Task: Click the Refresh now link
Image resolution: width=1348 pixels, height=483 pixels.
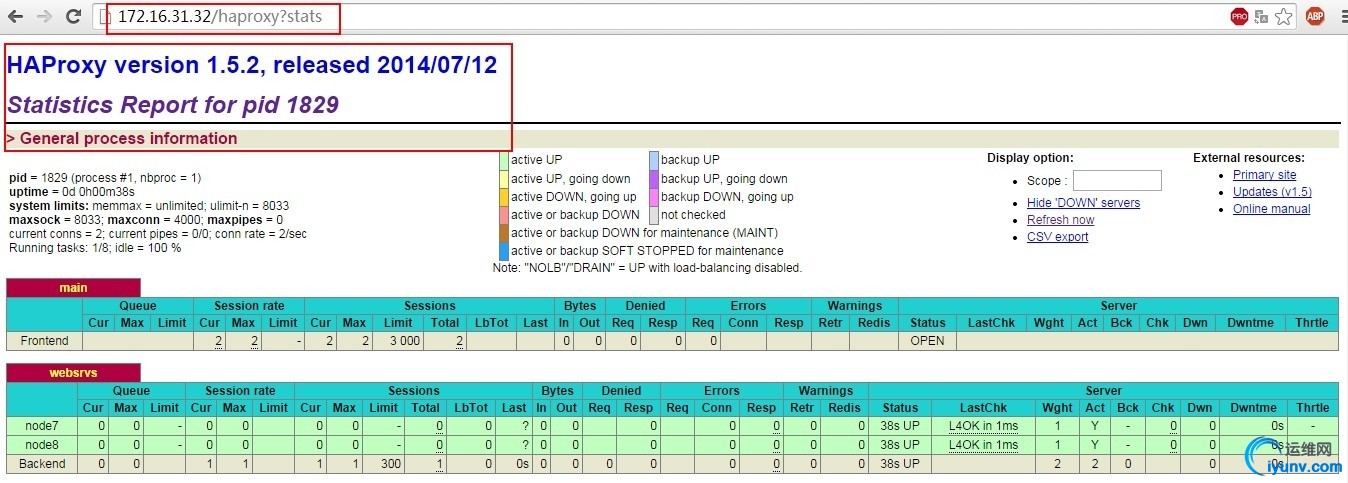Action: [x=1060, y=220]
